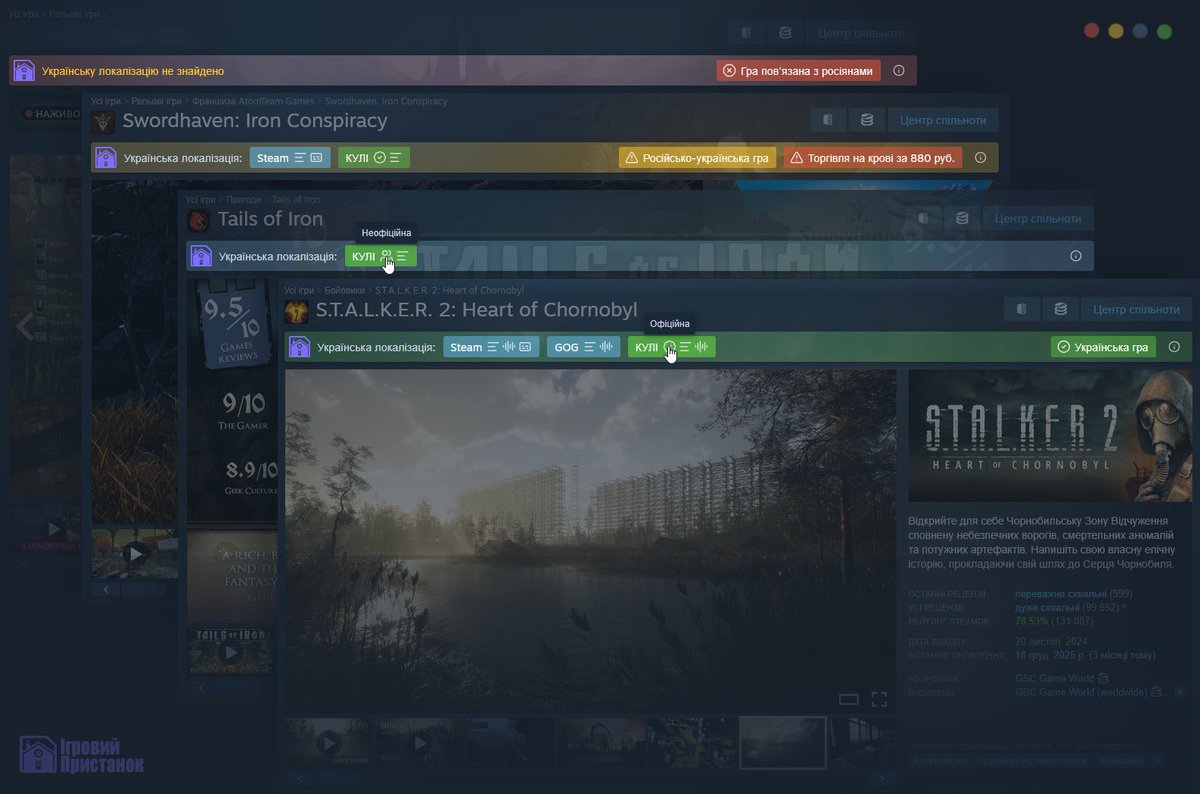The height and width of the screenshot is (794, 1200).
Task: Click the unofficial КУЛІ badge on Tails of Iron
Action: point(380,256)
